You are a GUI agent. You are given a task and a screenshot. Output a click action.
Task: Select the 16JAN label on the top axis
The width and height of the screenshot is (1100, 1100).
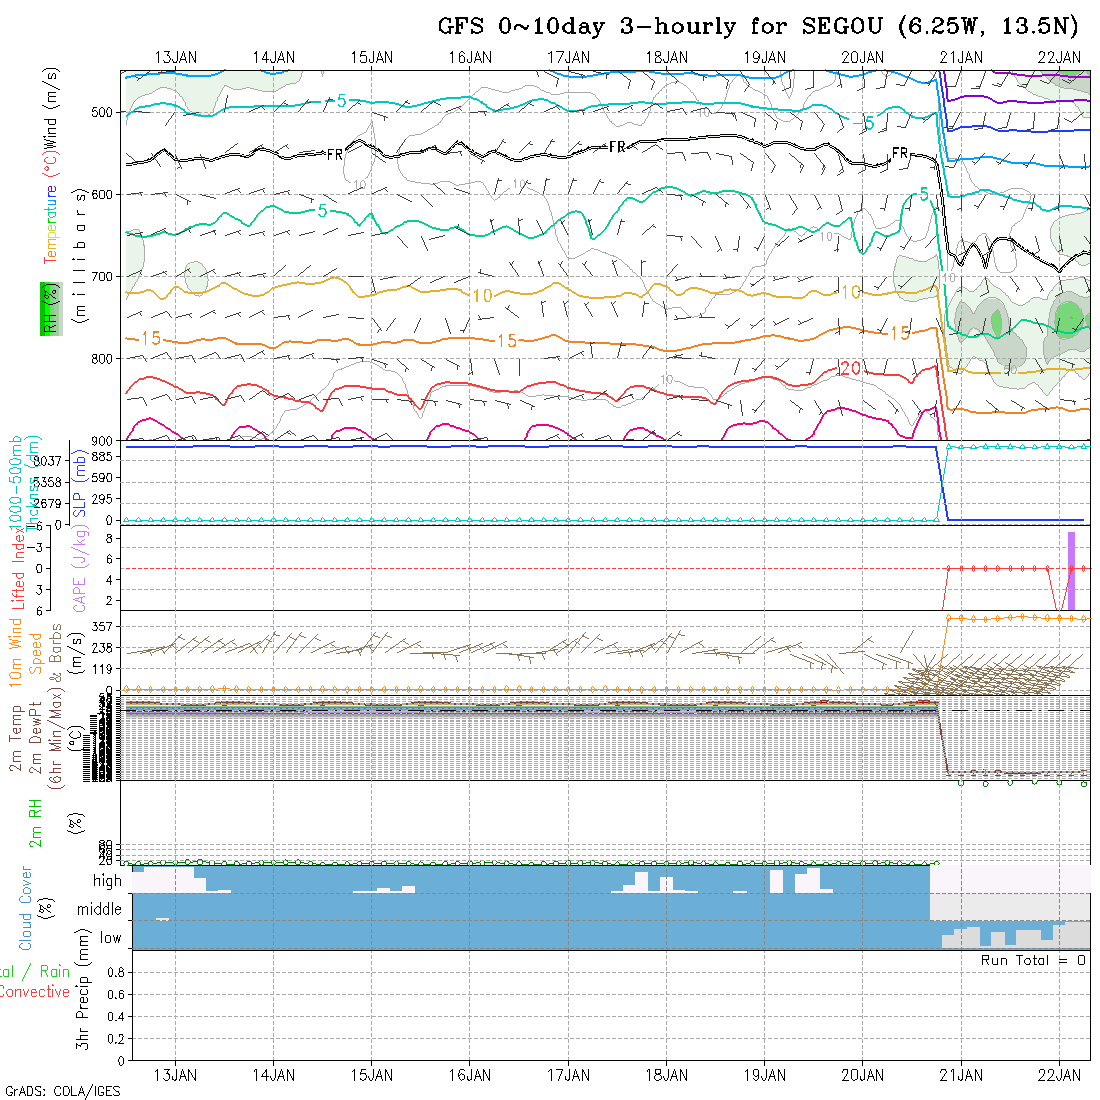click(x=469, y=58)
